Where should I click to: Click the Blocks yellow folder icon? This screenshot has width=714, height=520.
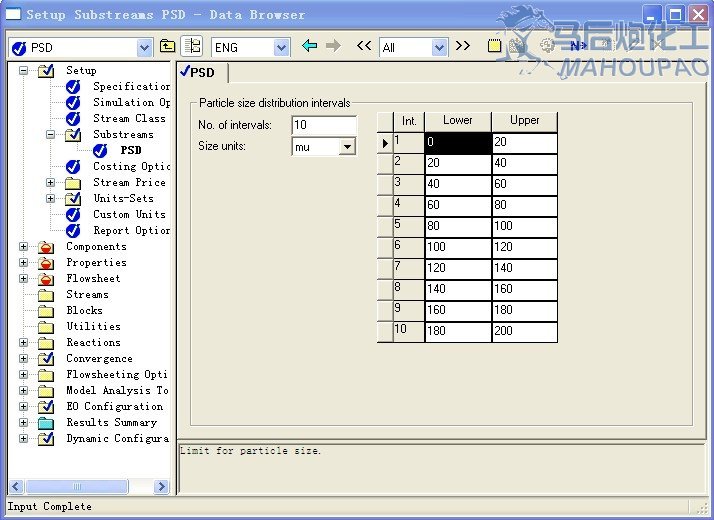tap(46, 311)
